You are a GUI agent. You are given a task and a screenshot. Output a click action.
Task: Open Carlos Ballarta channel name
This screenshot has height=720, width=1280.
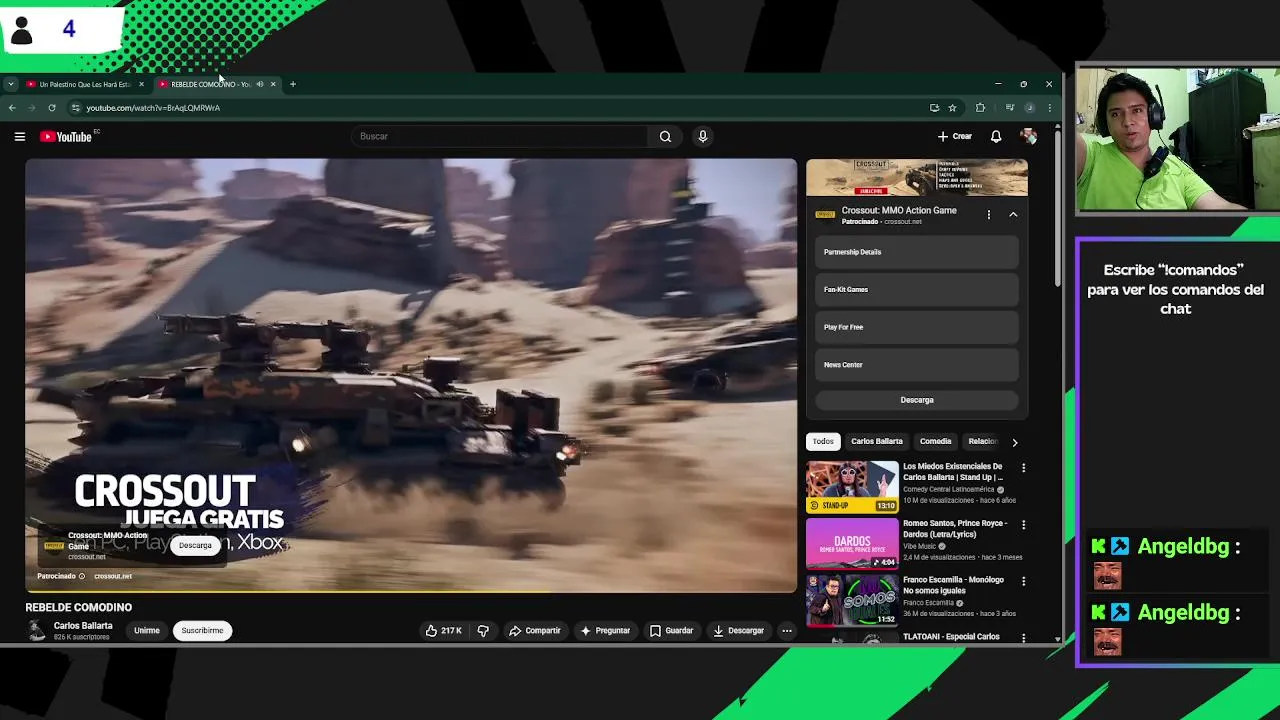click(83, 626)
